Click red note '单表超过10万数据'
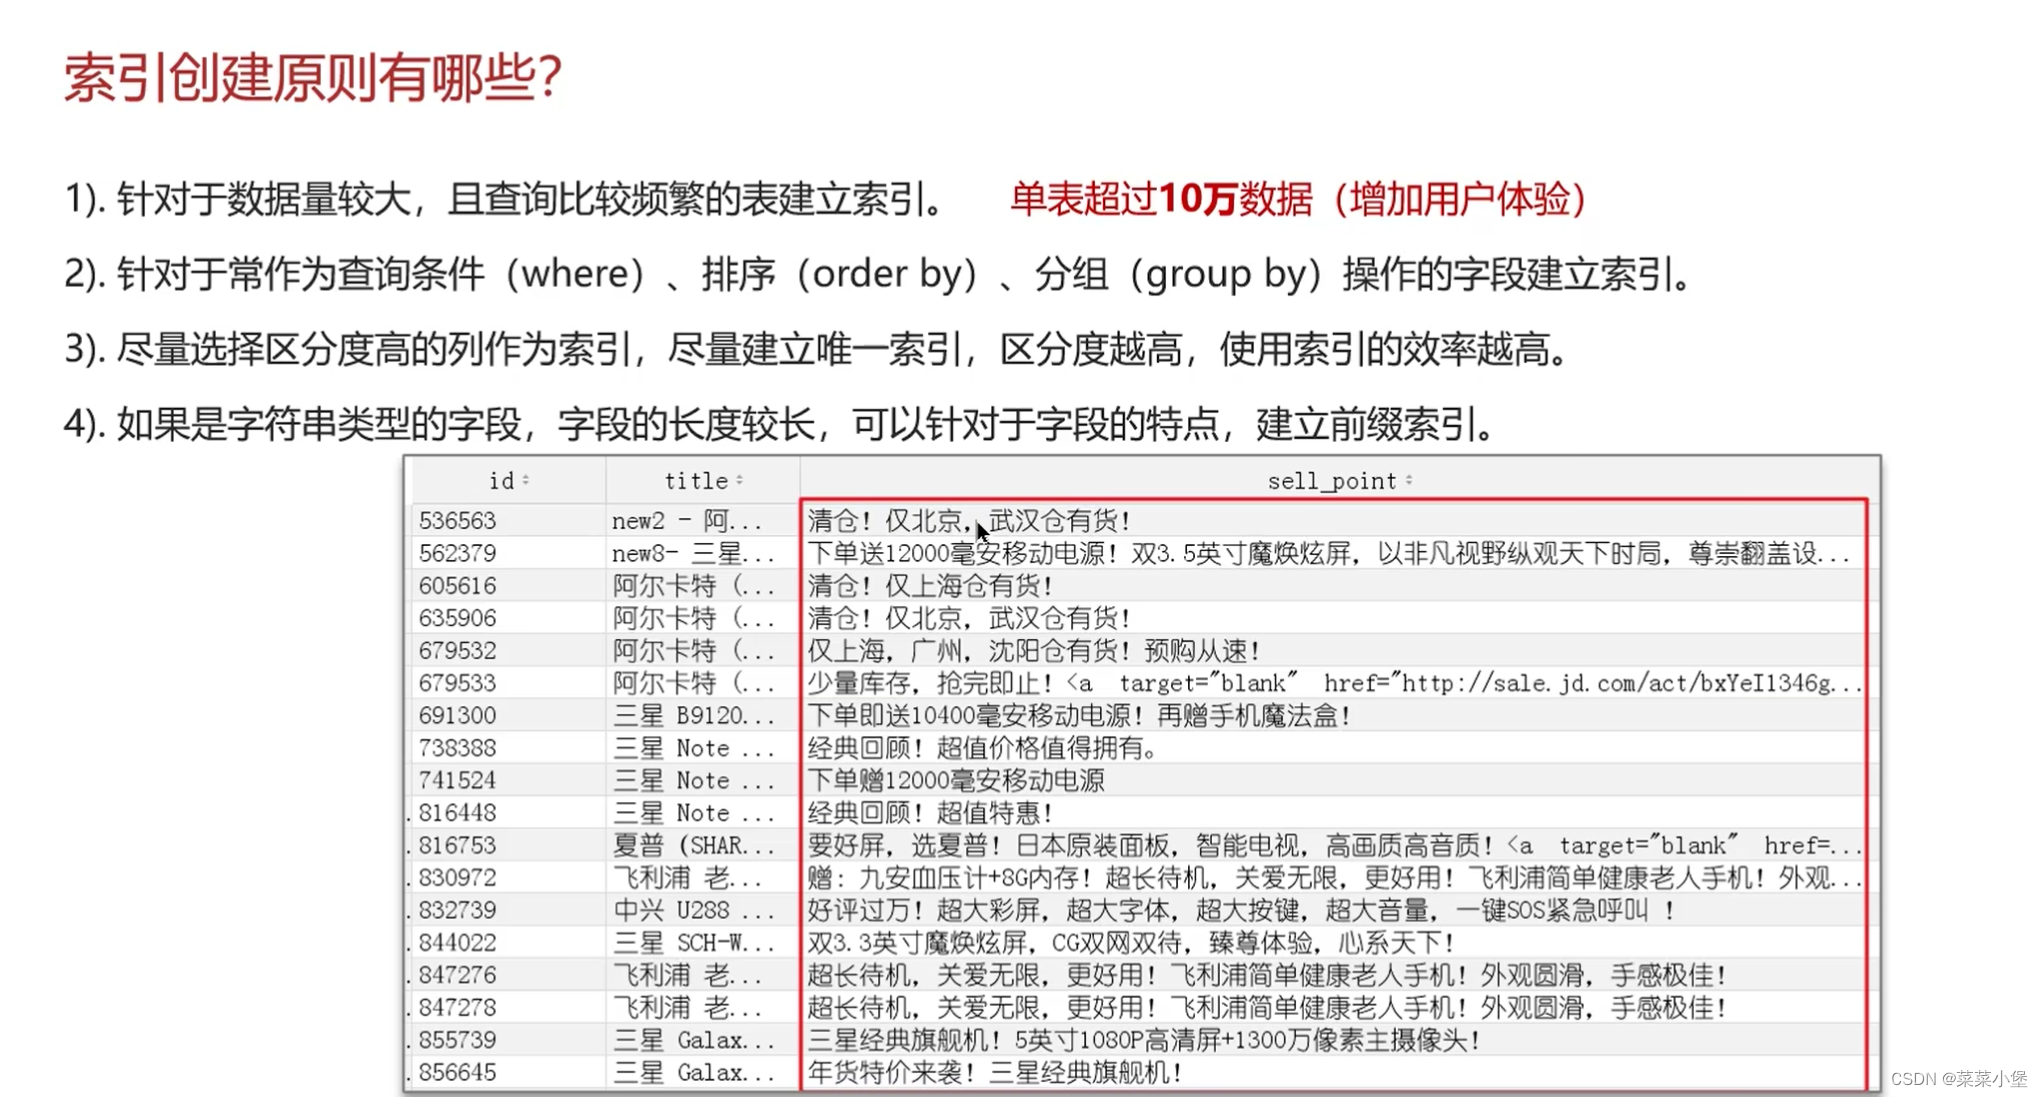Viewport: 2043px width, 1097px height. pyautogui.click(x=1161, y=199)
